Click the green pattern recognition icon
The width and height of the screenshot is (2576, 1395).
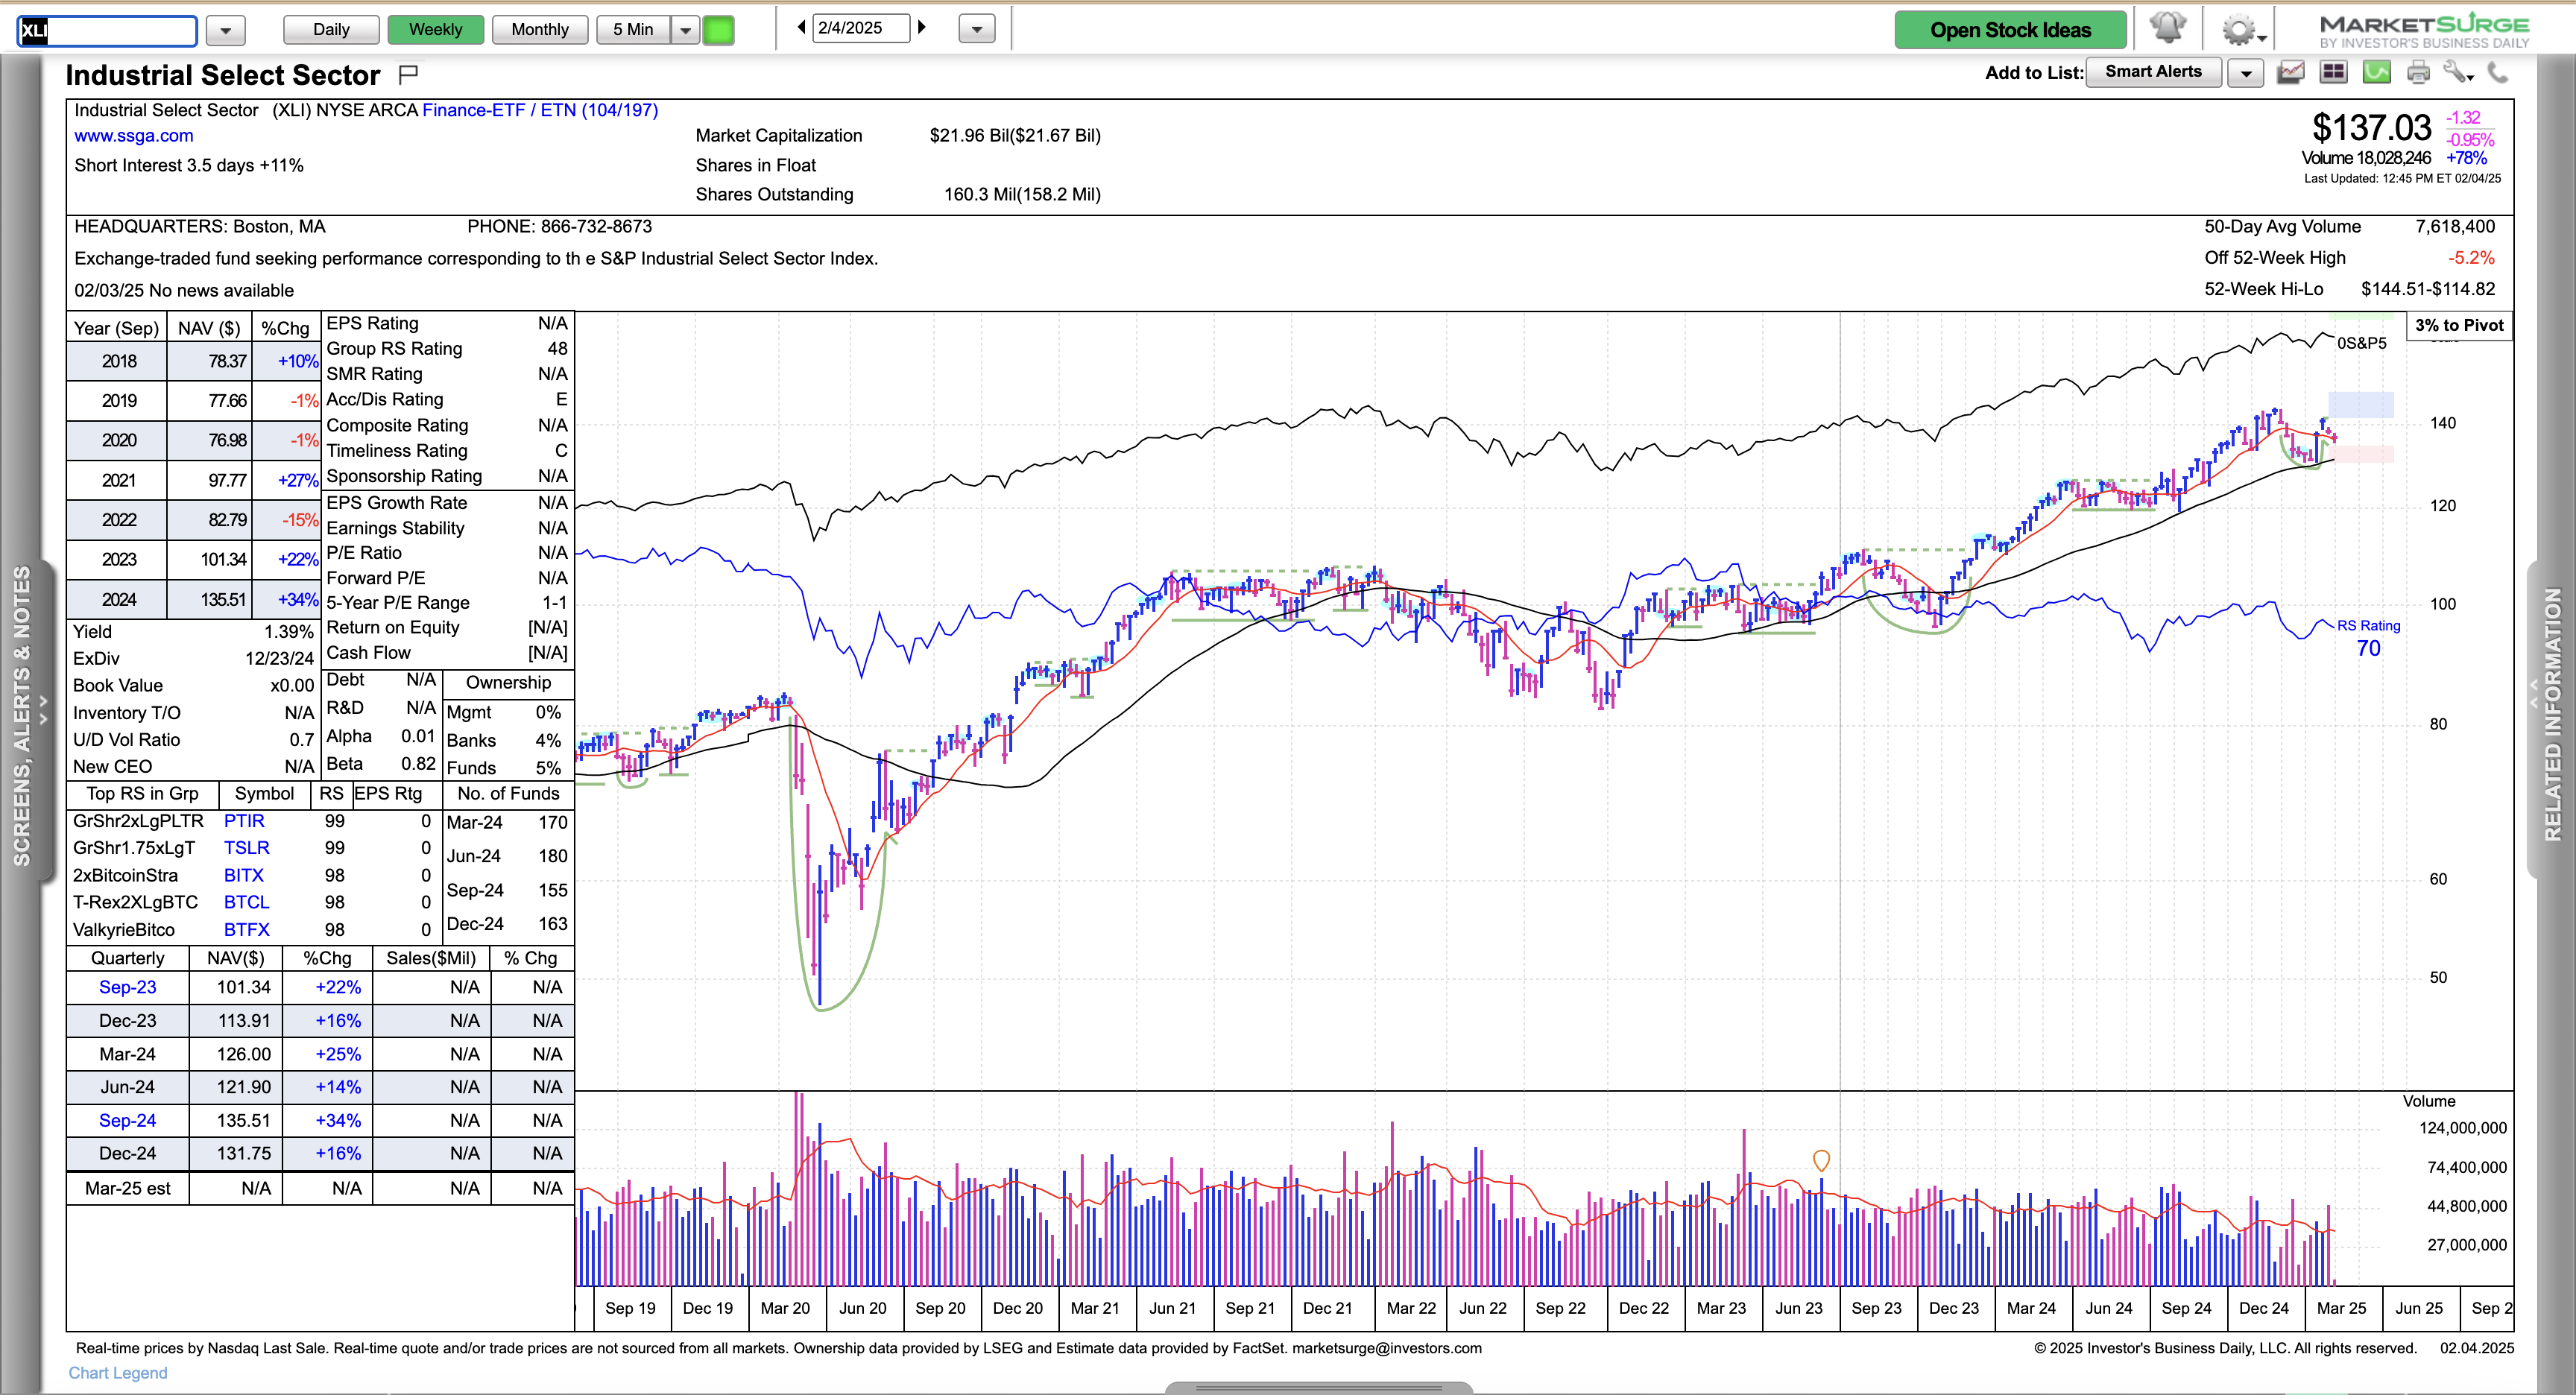[x=2376, y=72]
